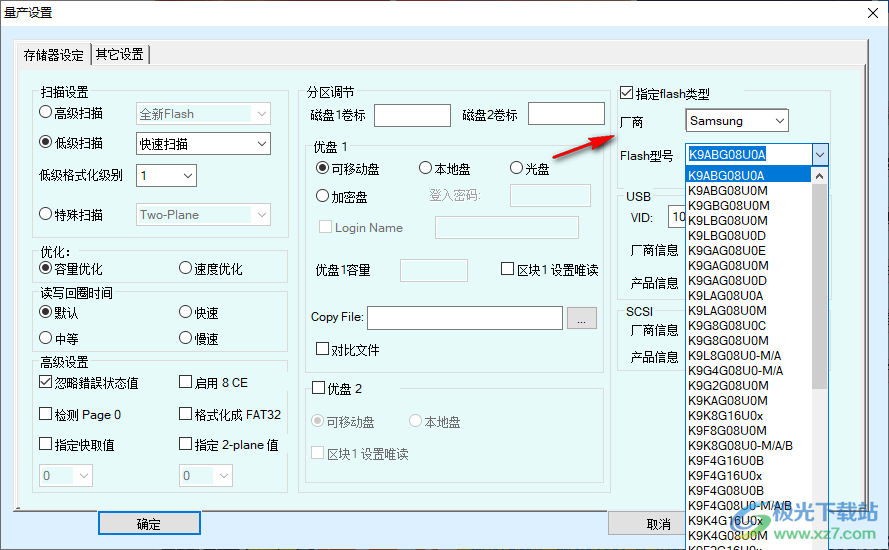Click 磁盘2卷标 input field

pyautogui.click(x=566, y=113)
